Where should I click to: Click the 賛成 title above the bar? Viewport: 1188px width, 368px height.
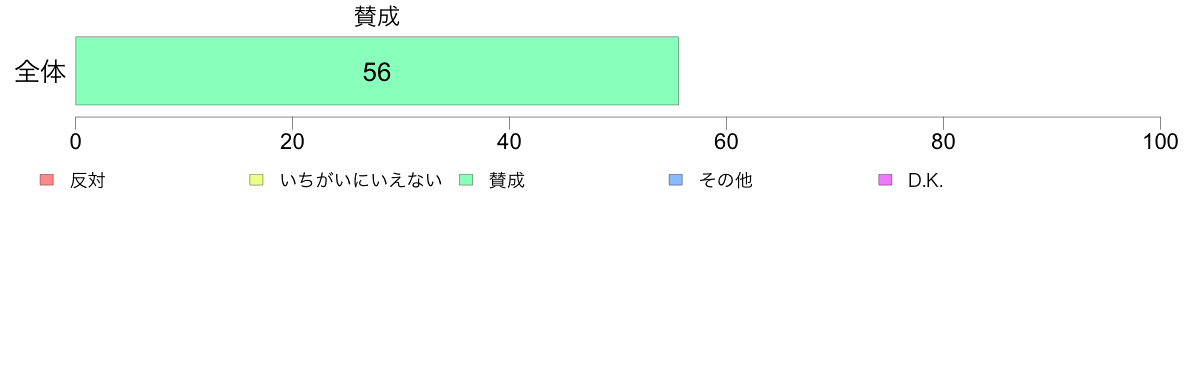(377, 17)
